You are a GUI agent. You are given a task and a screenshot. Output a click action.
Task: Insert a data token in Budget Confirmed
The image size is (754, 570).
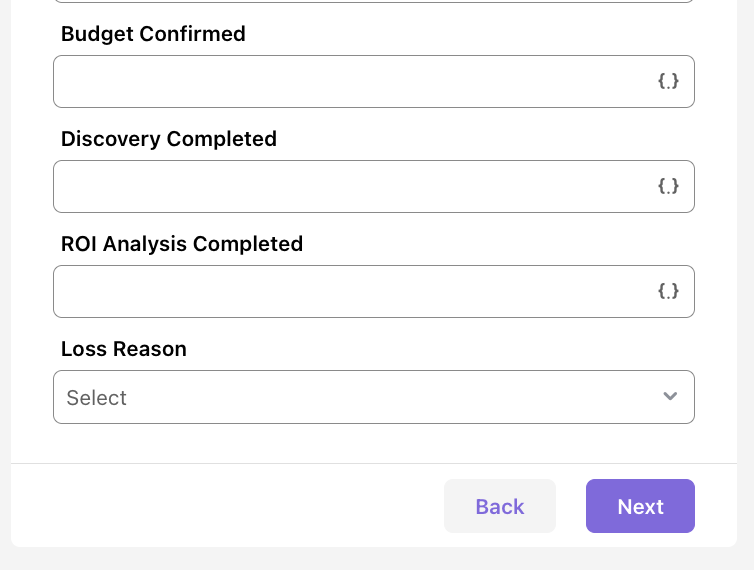(668, 81)
